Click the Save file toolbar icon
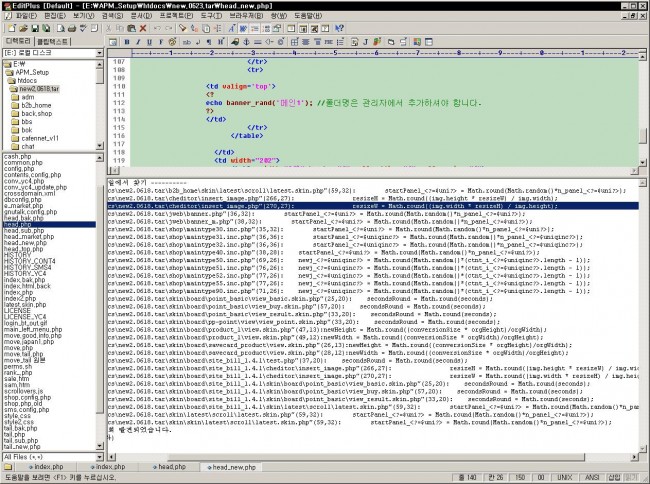The height and width of the screenshot is (484, 650). (x=33, y=29)
